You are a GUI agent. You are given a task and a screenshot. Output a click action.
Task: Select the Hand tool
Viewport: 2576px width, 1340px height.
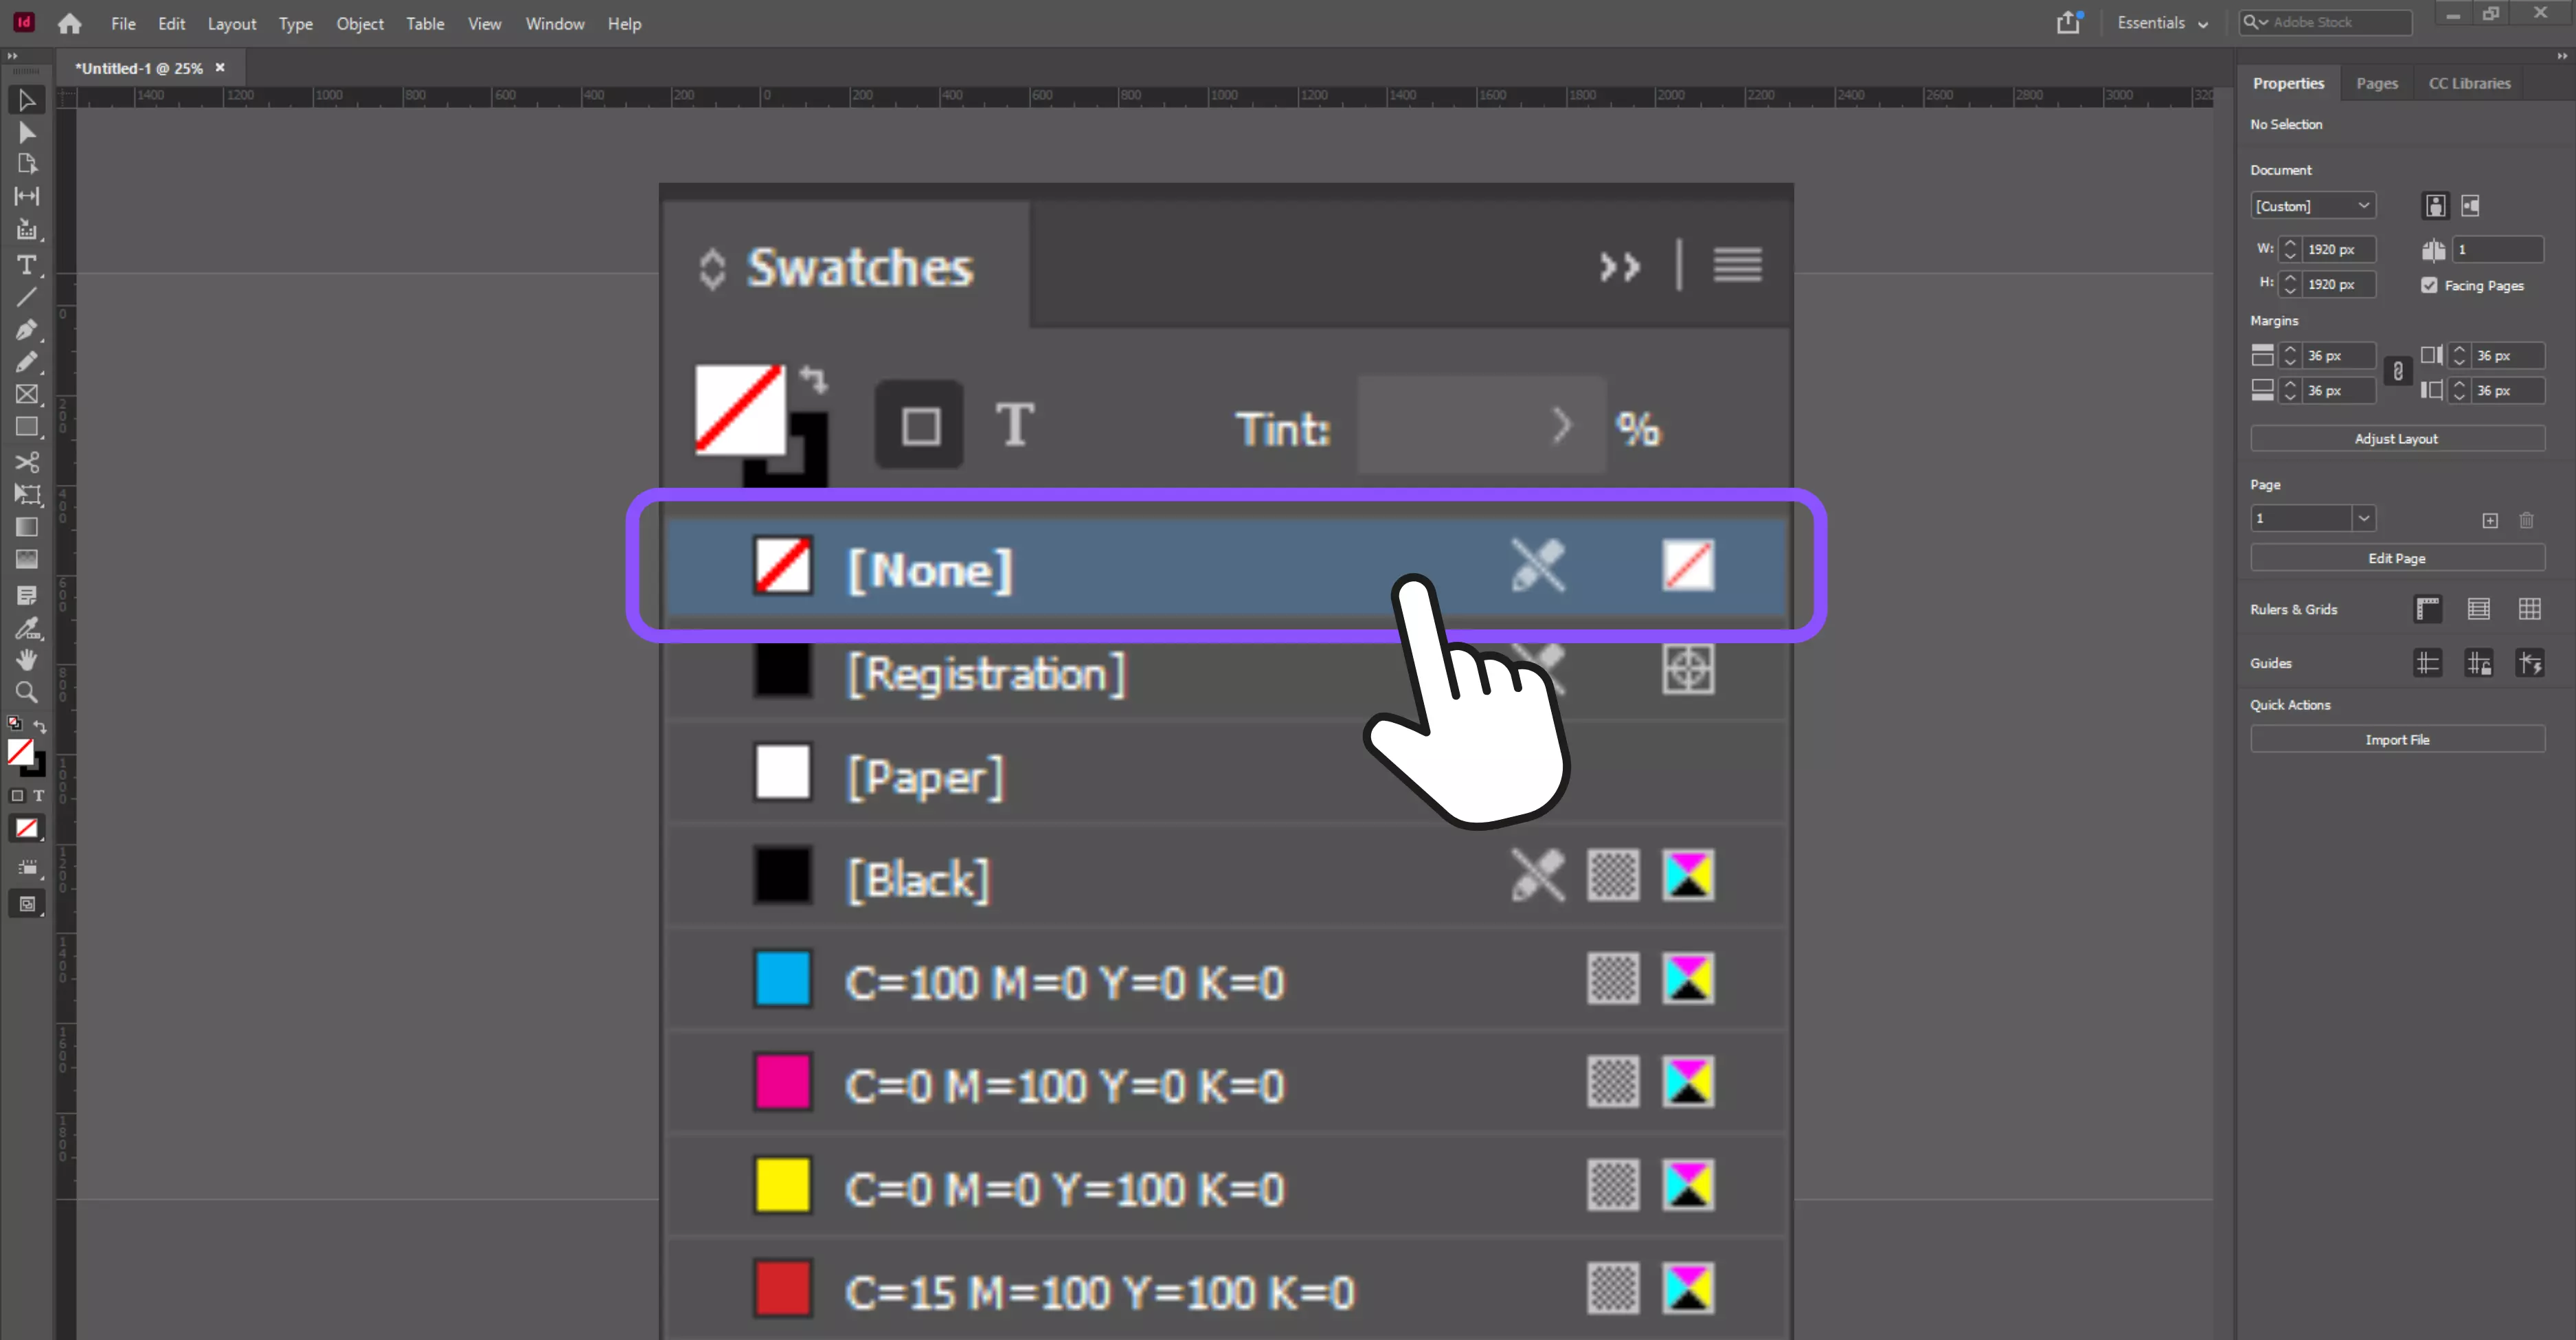tap(27, 660)
